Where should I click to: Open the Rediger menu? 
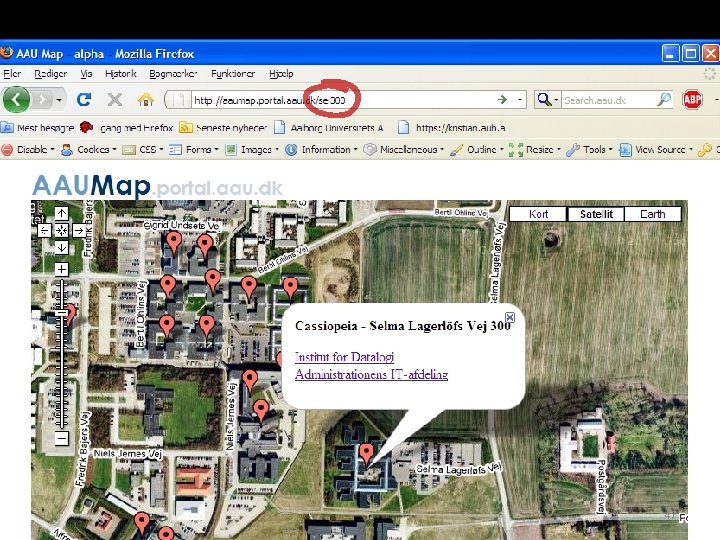click(x=51, y=73)
